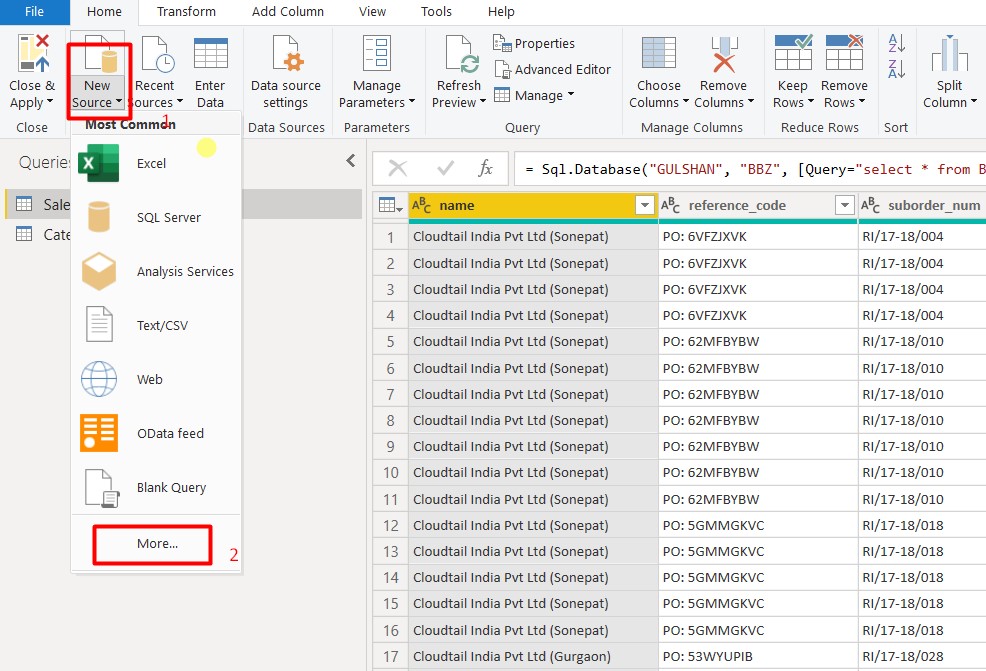Switch to the Transform tab
This screenshot has height=671, width=986.
186,12
